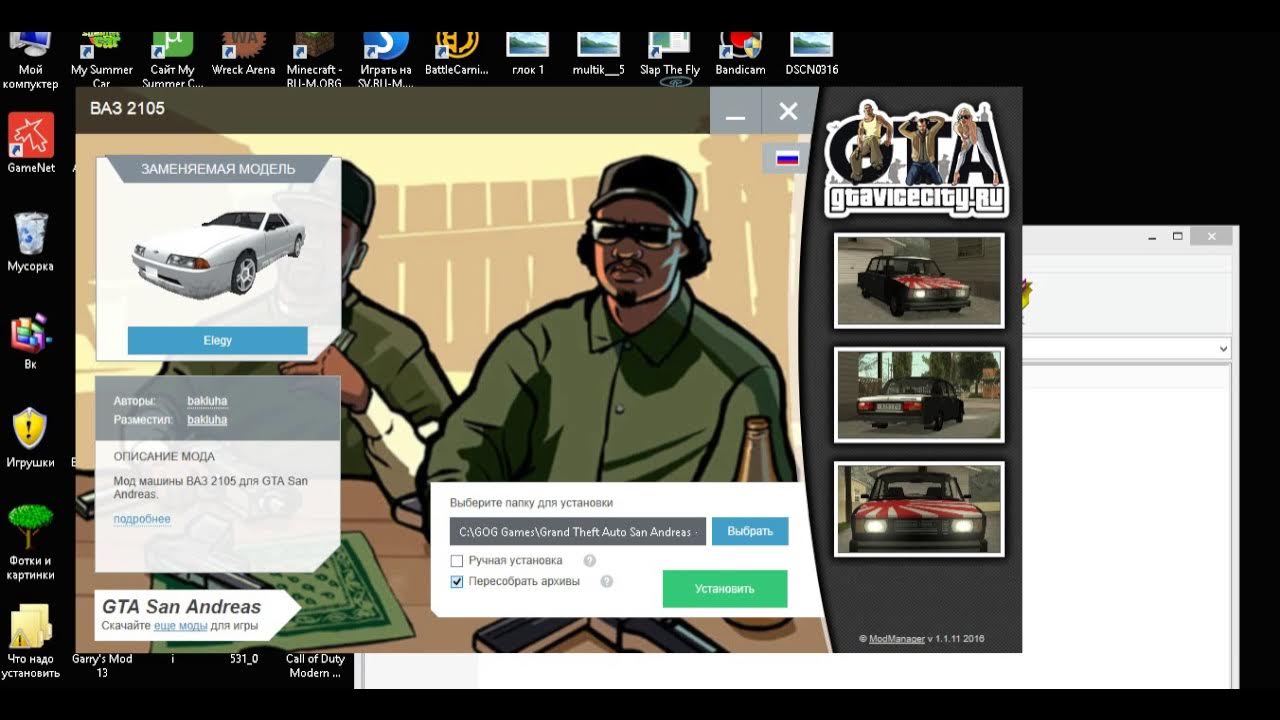Image resolution: width=1280 pixels, height=720 pixels.
Task: View the second VAZ 2105 rear screenshot
Action: (919, 395)
